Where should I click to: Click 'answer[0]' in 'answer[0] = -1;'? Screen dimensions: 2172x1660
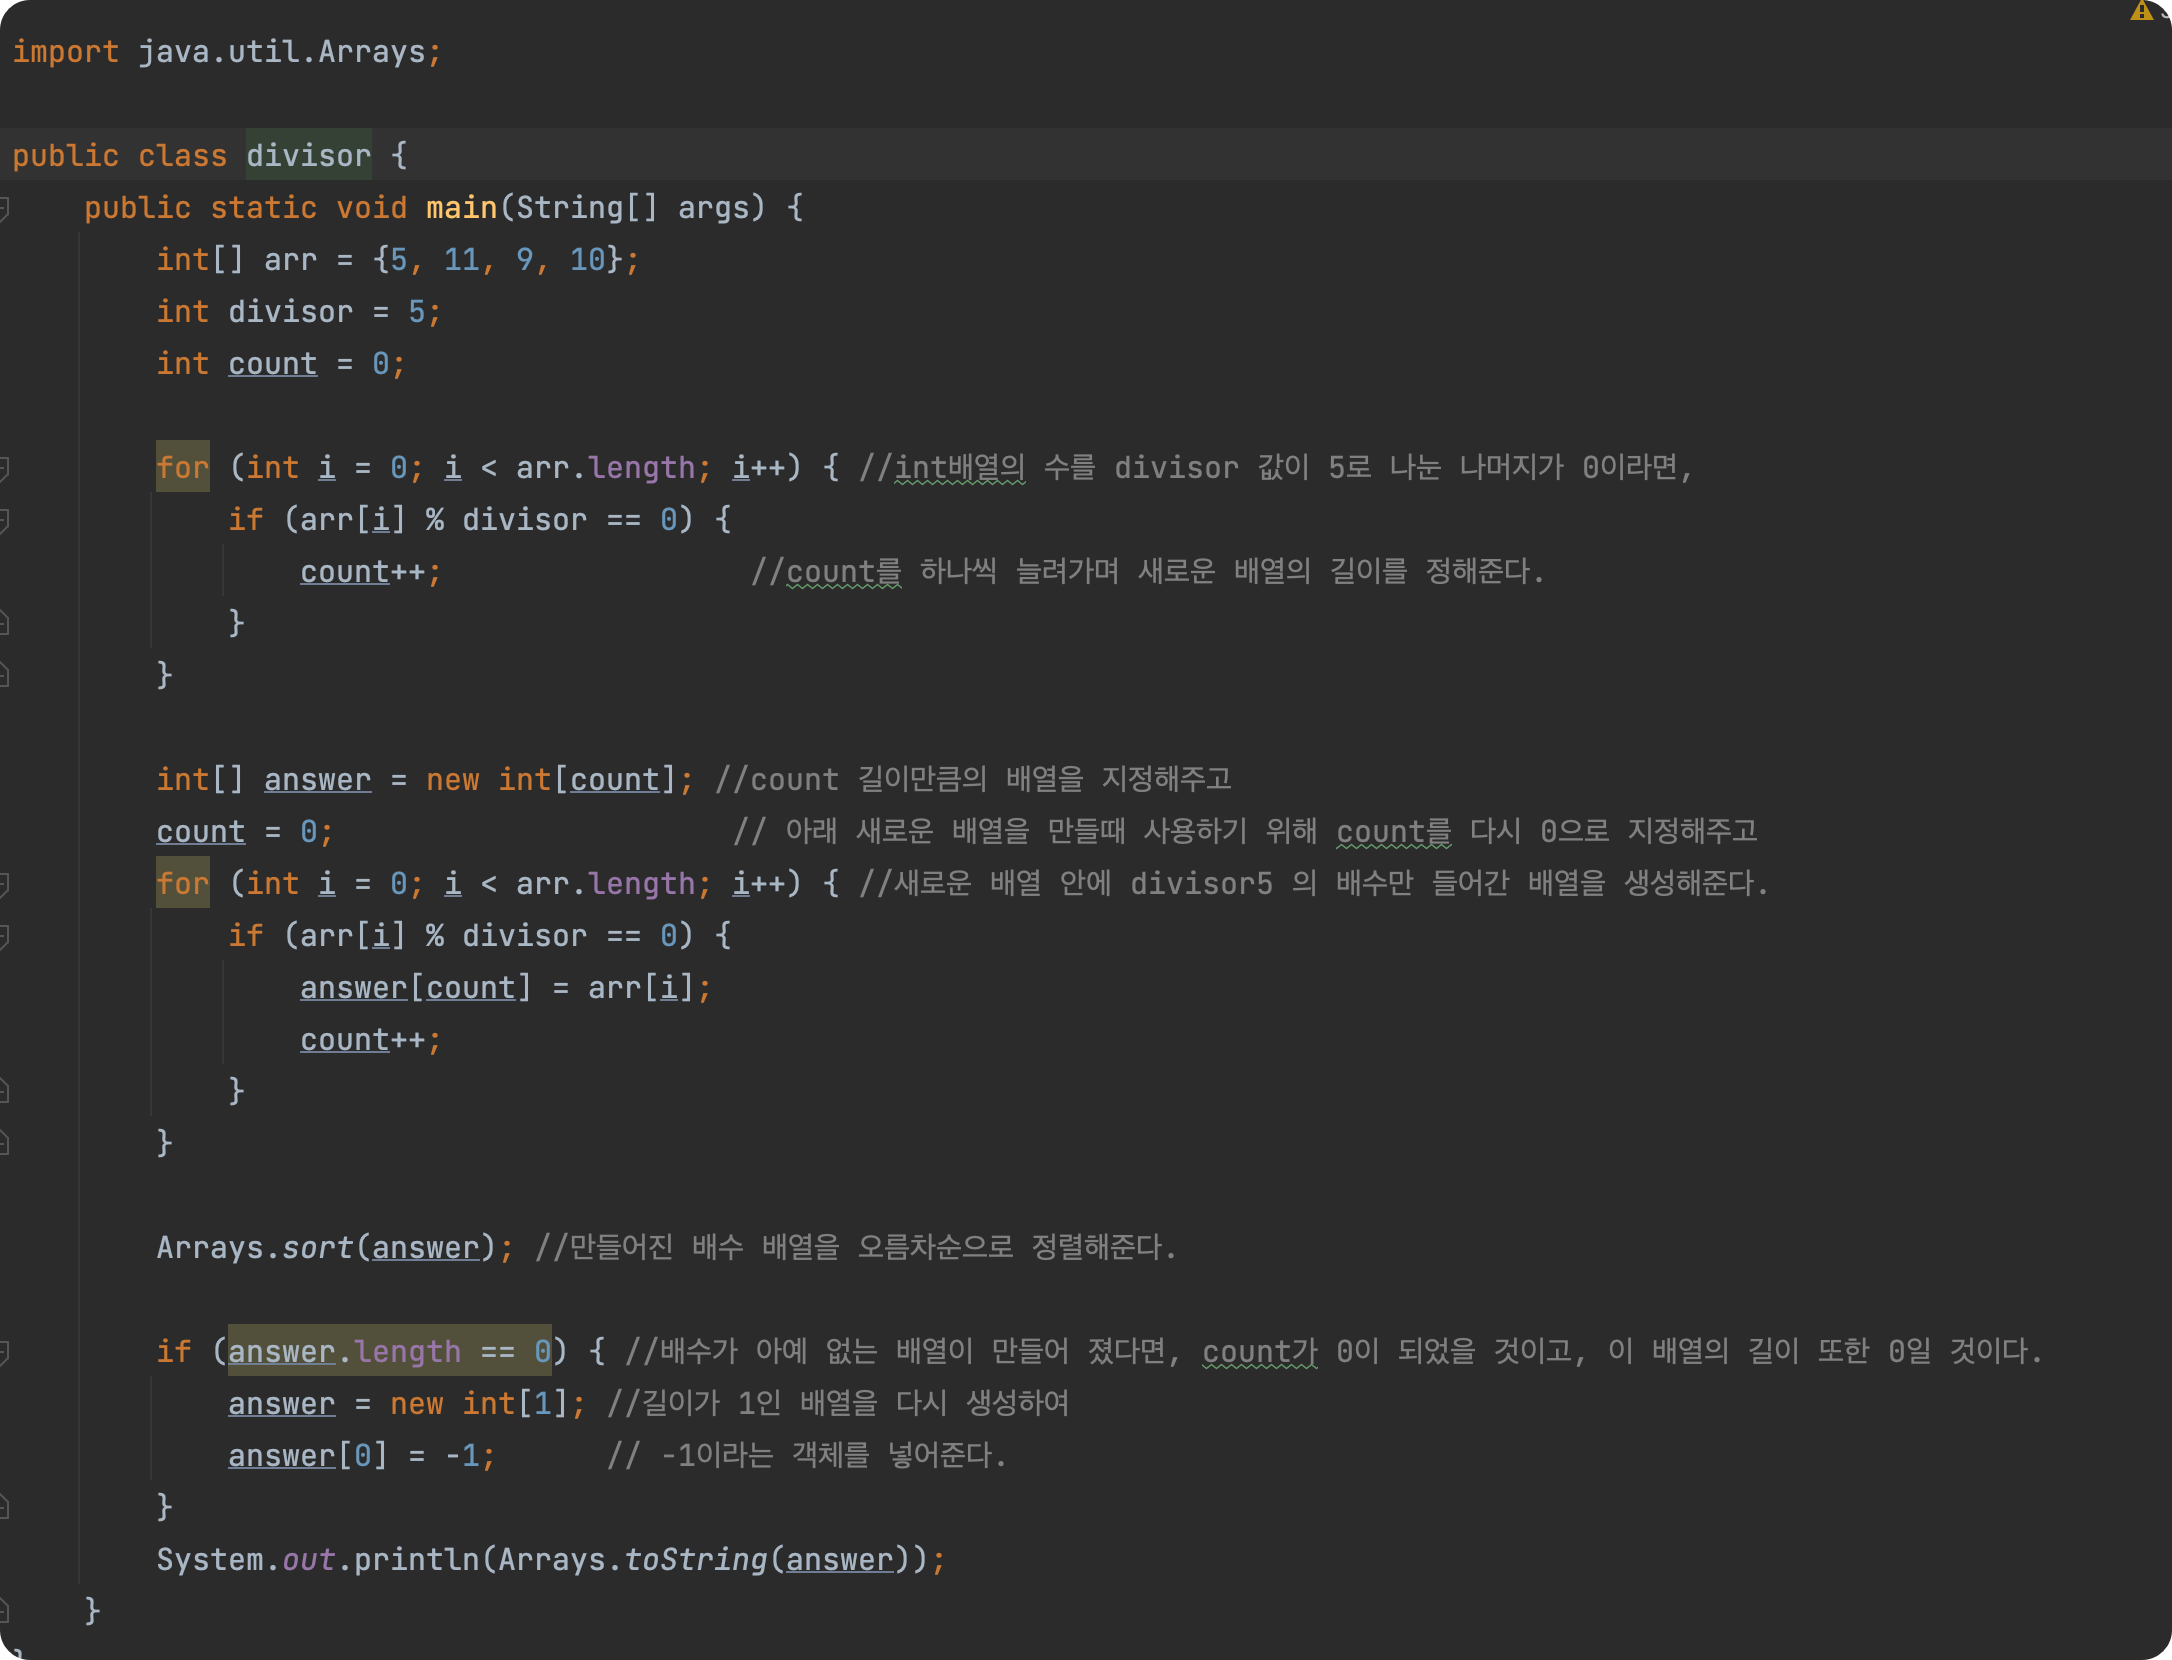[307, 1456]
